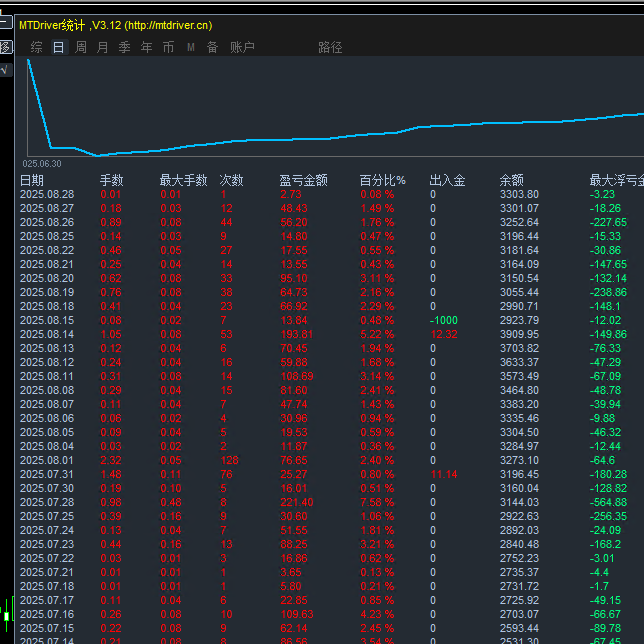The image size is (644, 644).
Task: Select the 2025.07.28 date cell
Action: (x=47, y=502)
